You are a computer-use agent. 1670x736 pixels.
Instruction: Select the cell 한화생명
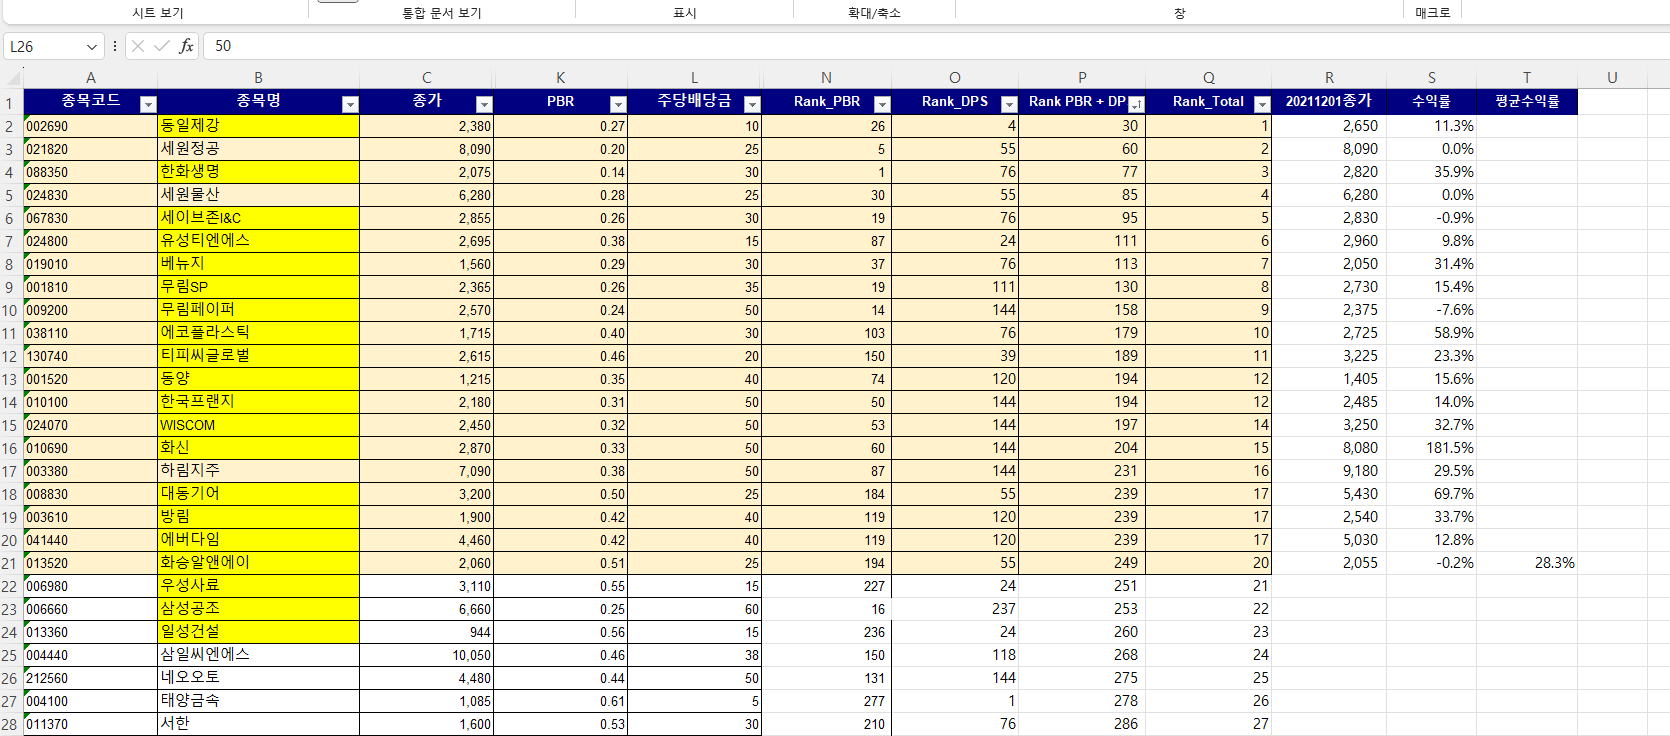click(x=258, y=172)
